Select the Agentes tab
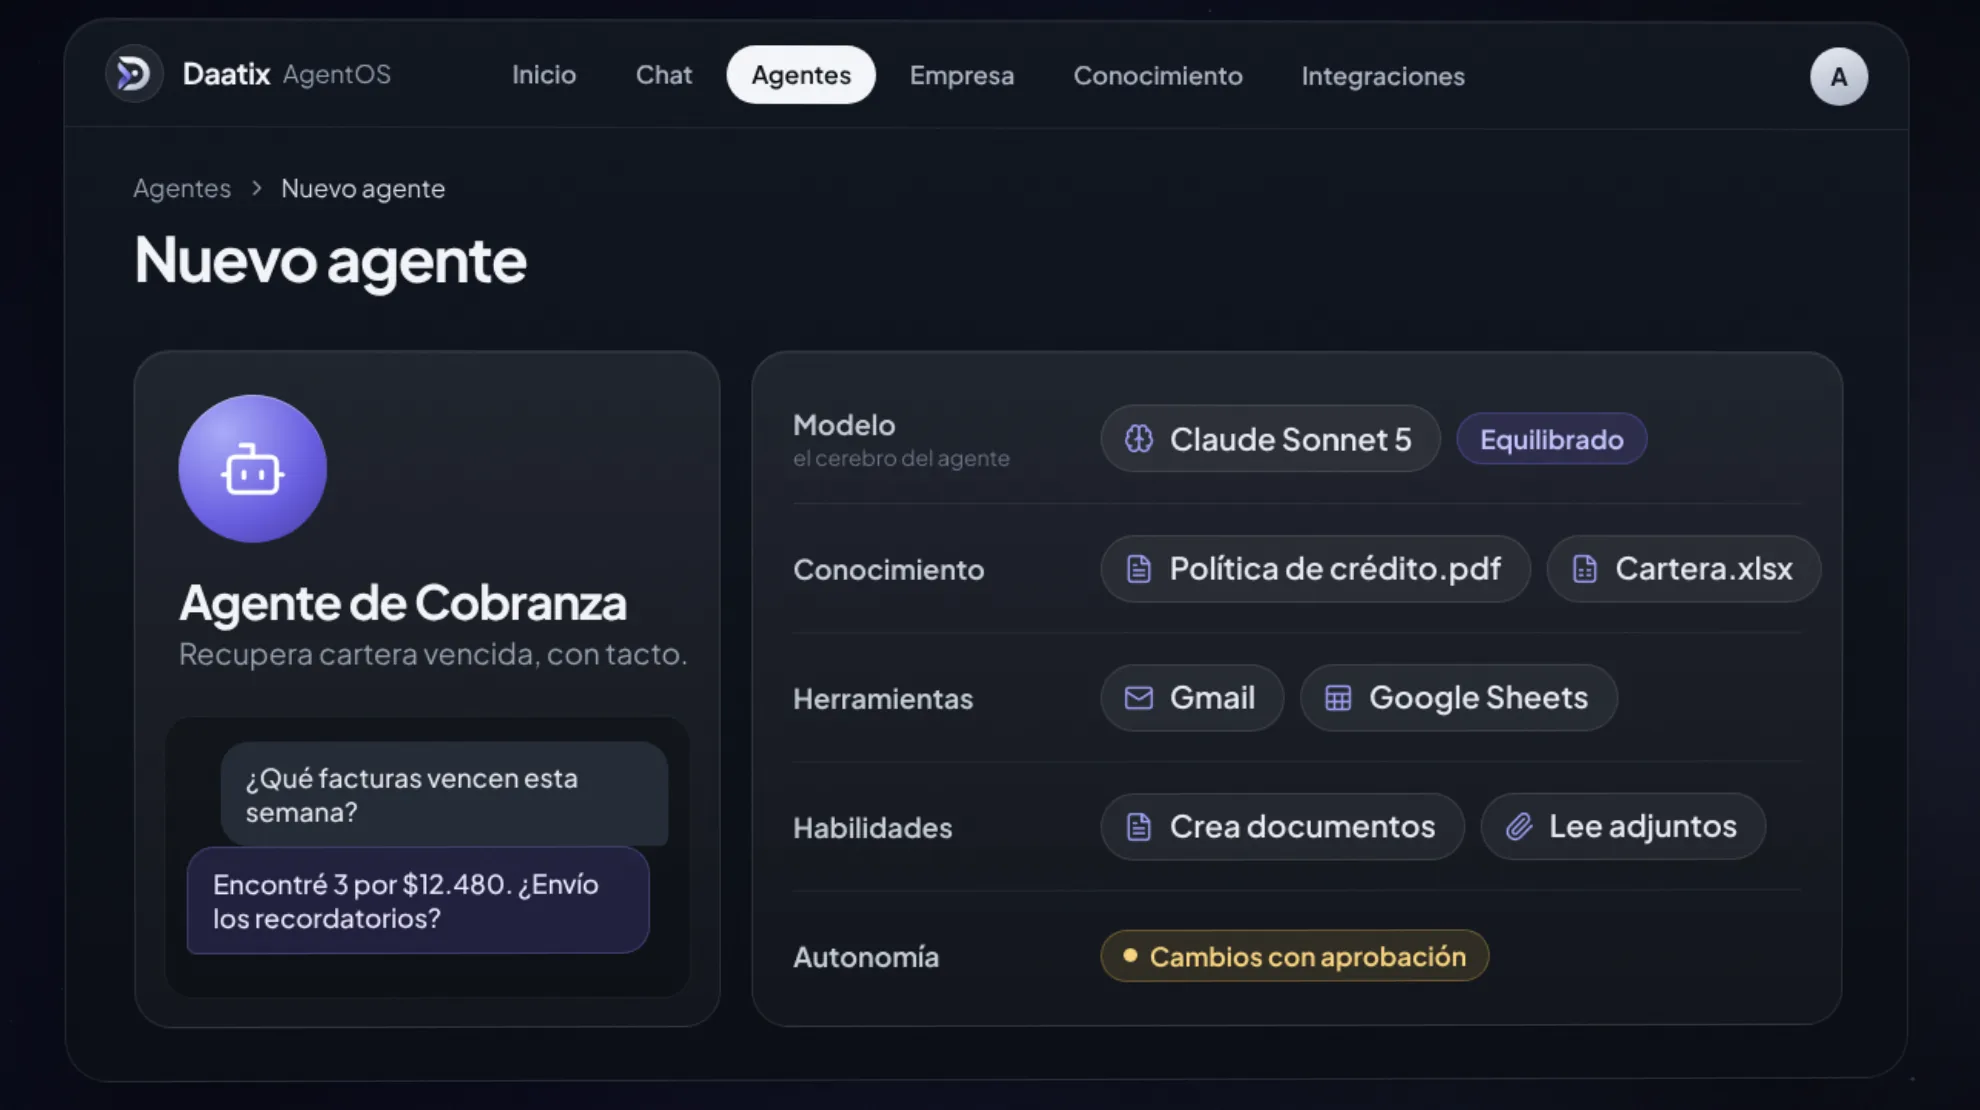1980x1110 pixels. pos(801,75)
